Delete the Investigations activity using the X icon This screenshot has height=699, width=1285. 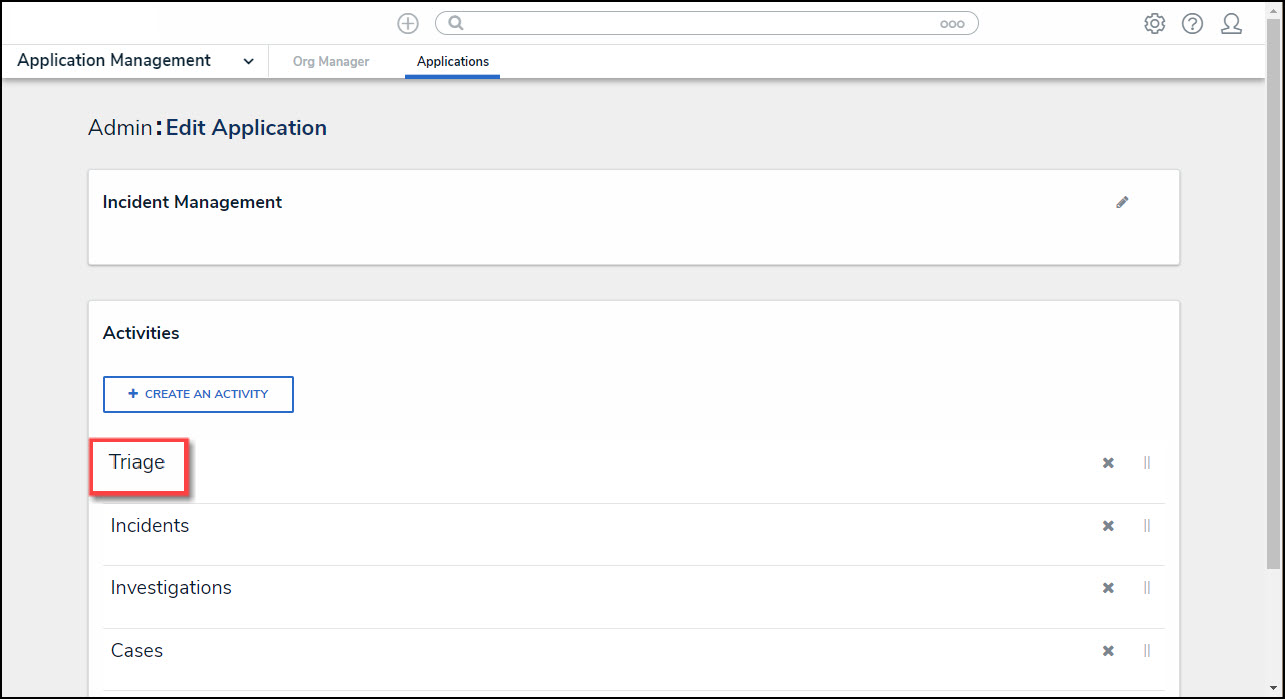tap(1108, 588)
